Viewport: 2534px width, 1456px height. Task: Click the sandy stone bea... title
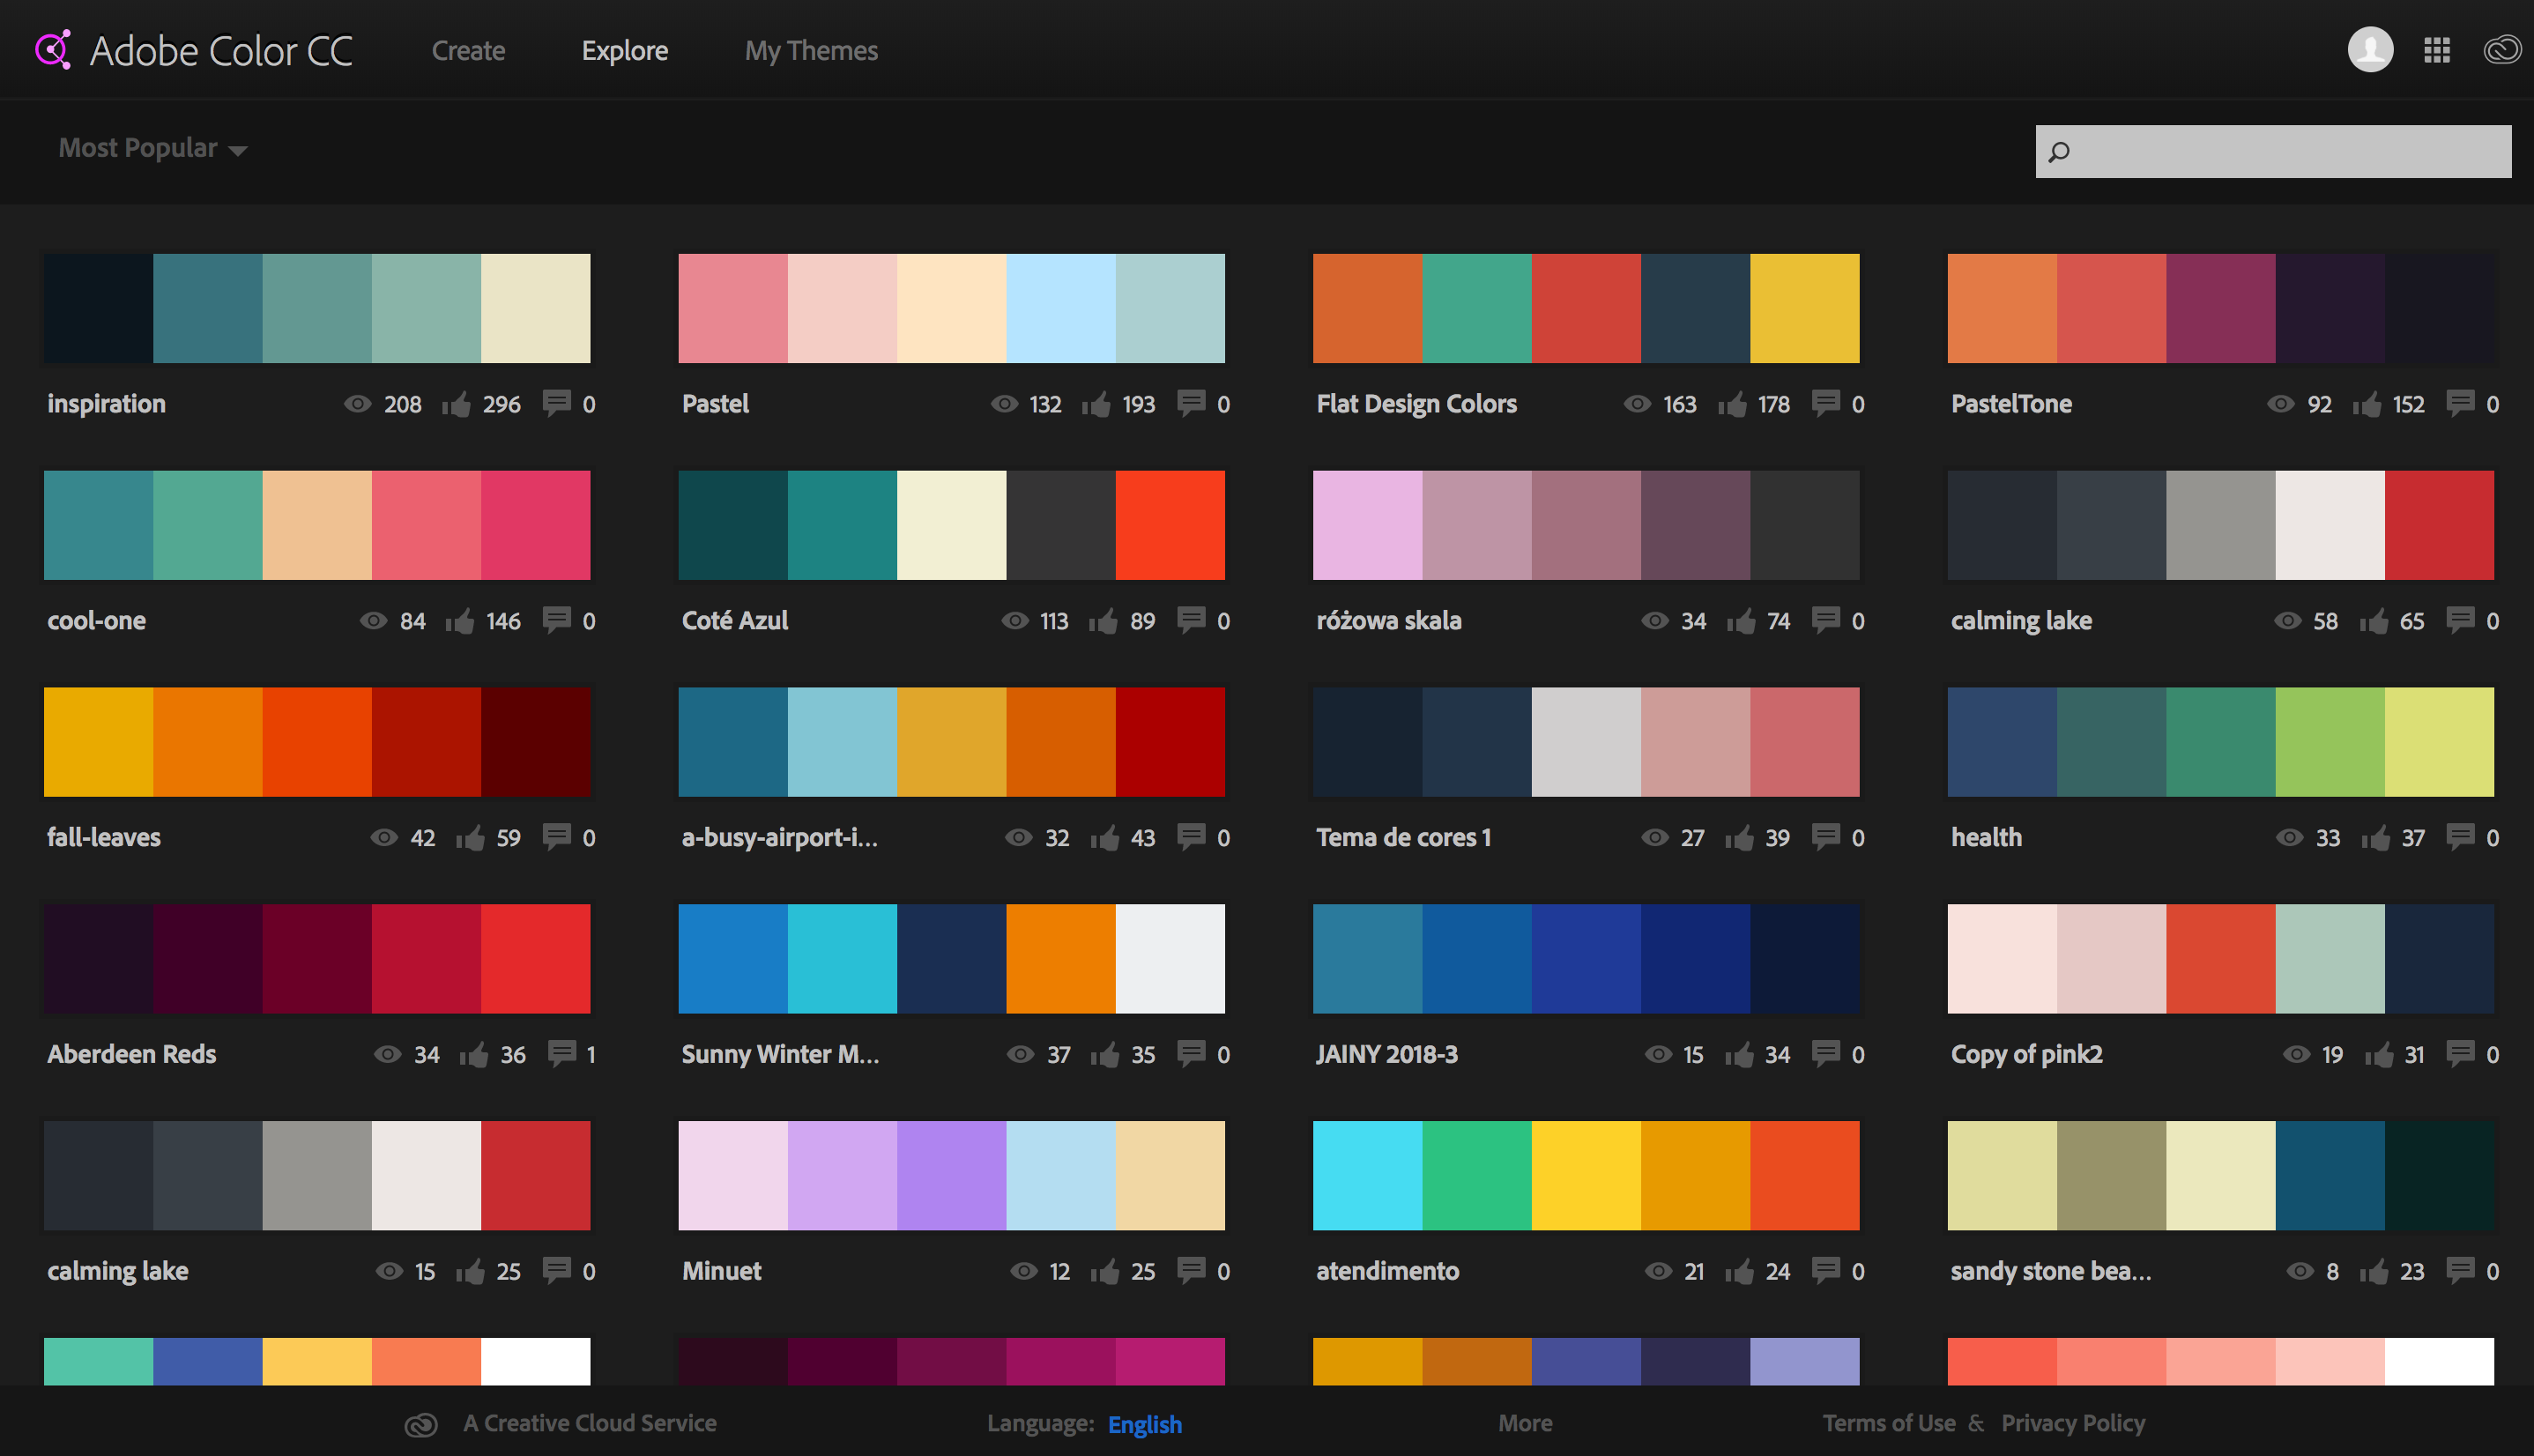(x=2050, y=1270)
